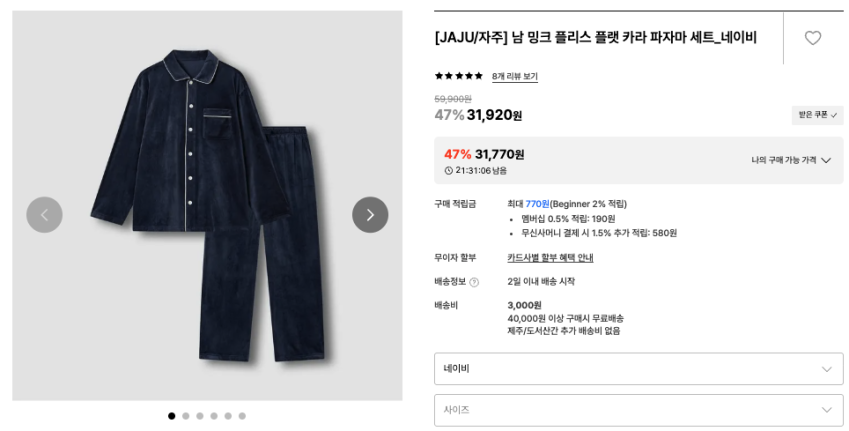Click the shipping info question mark icon
This screenshot has width=849, height=431.
(474, 282)
